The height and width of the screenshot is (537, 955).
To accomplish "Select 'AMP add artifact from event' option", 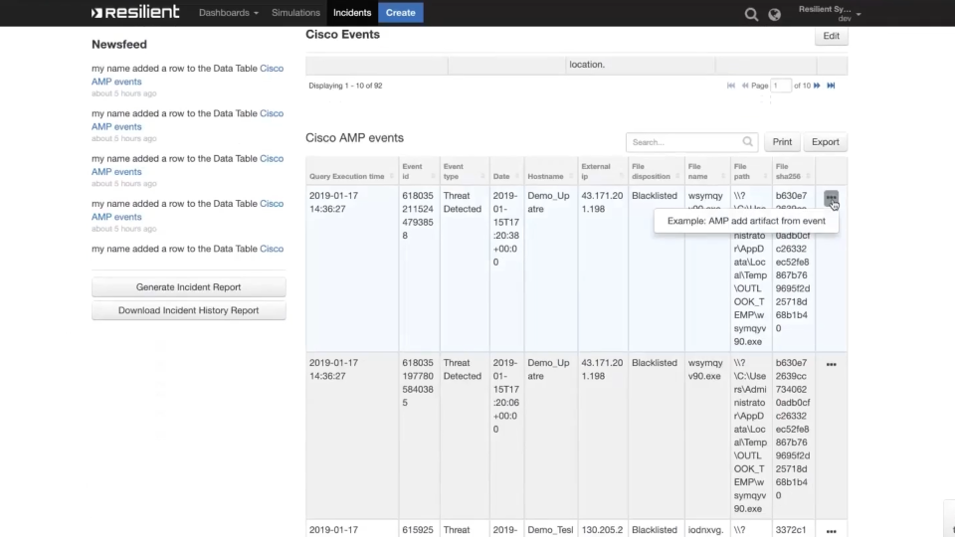I will point(746,221).
